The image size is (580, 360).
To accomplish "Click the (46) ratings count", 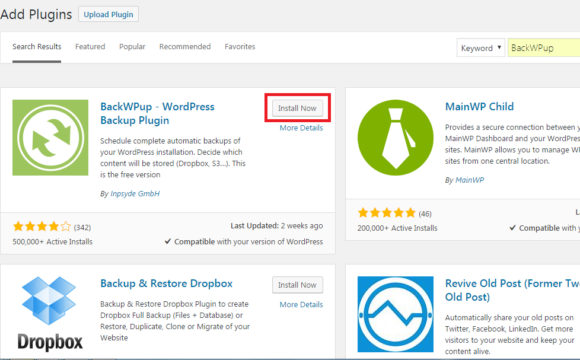I will [x=425, y=213].
